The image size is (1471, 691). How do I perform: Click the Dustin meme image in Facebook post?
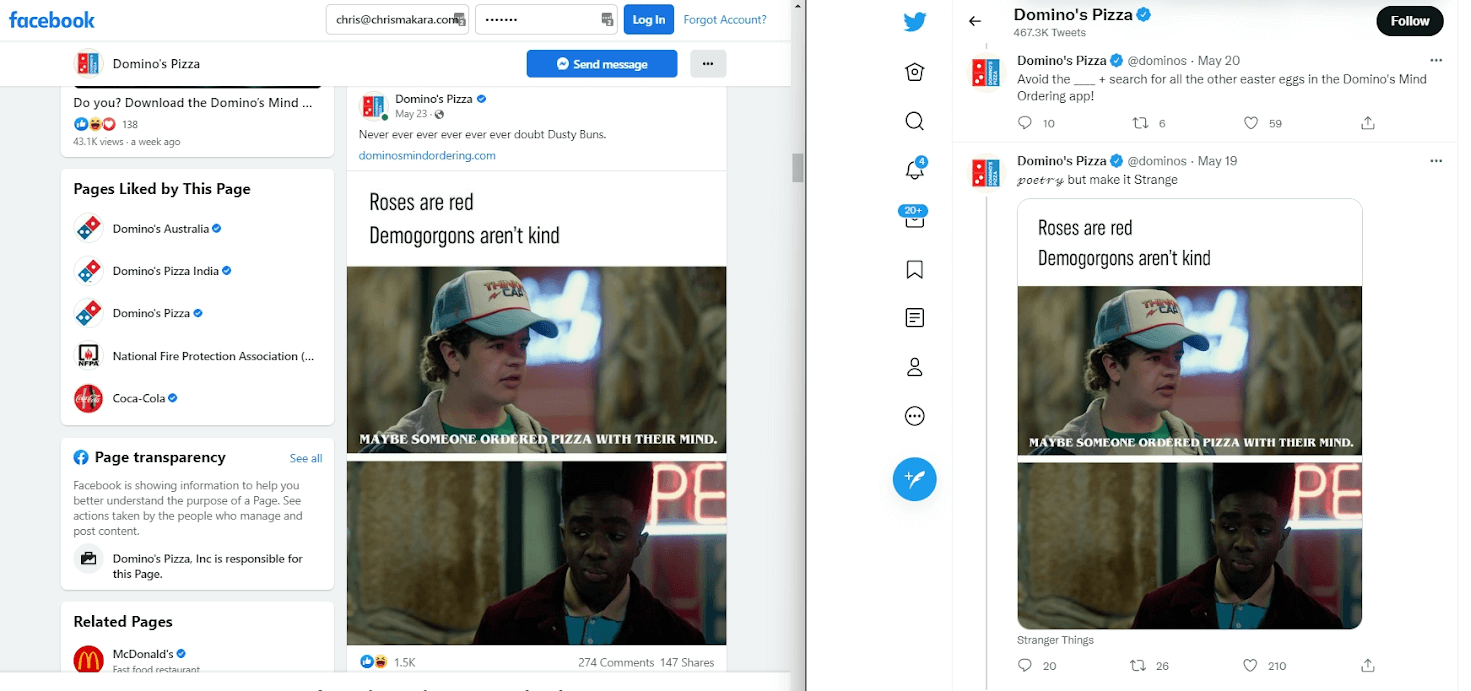pyautogui.click(x=537, y=360)
